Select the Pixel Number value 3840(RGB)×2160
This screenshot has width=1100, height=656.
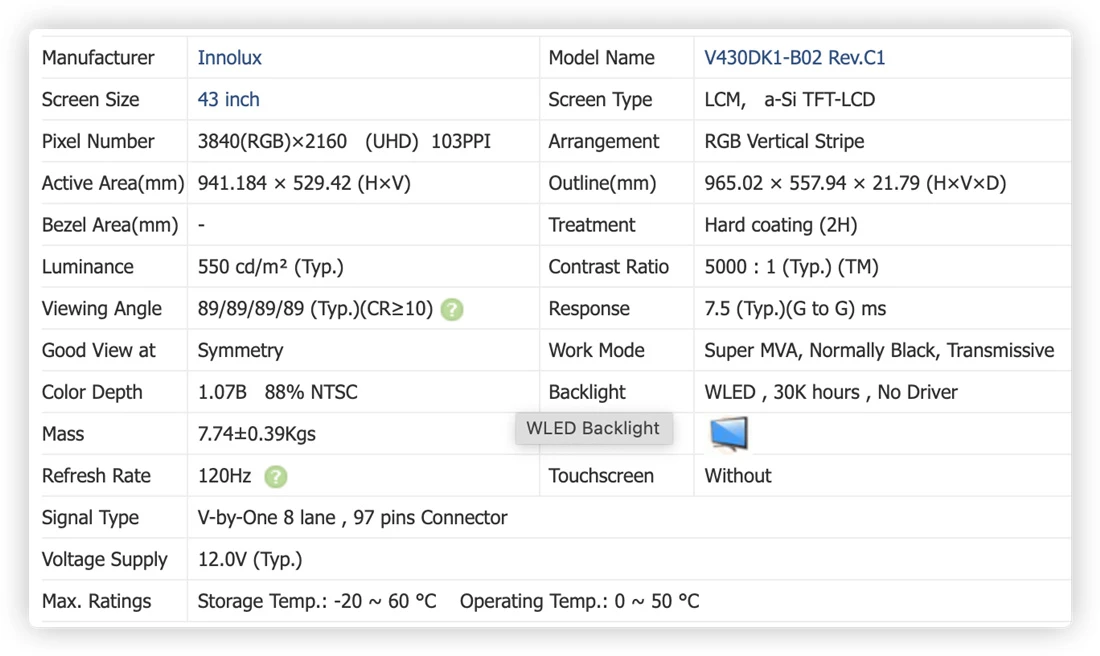[x=272, y=141]
